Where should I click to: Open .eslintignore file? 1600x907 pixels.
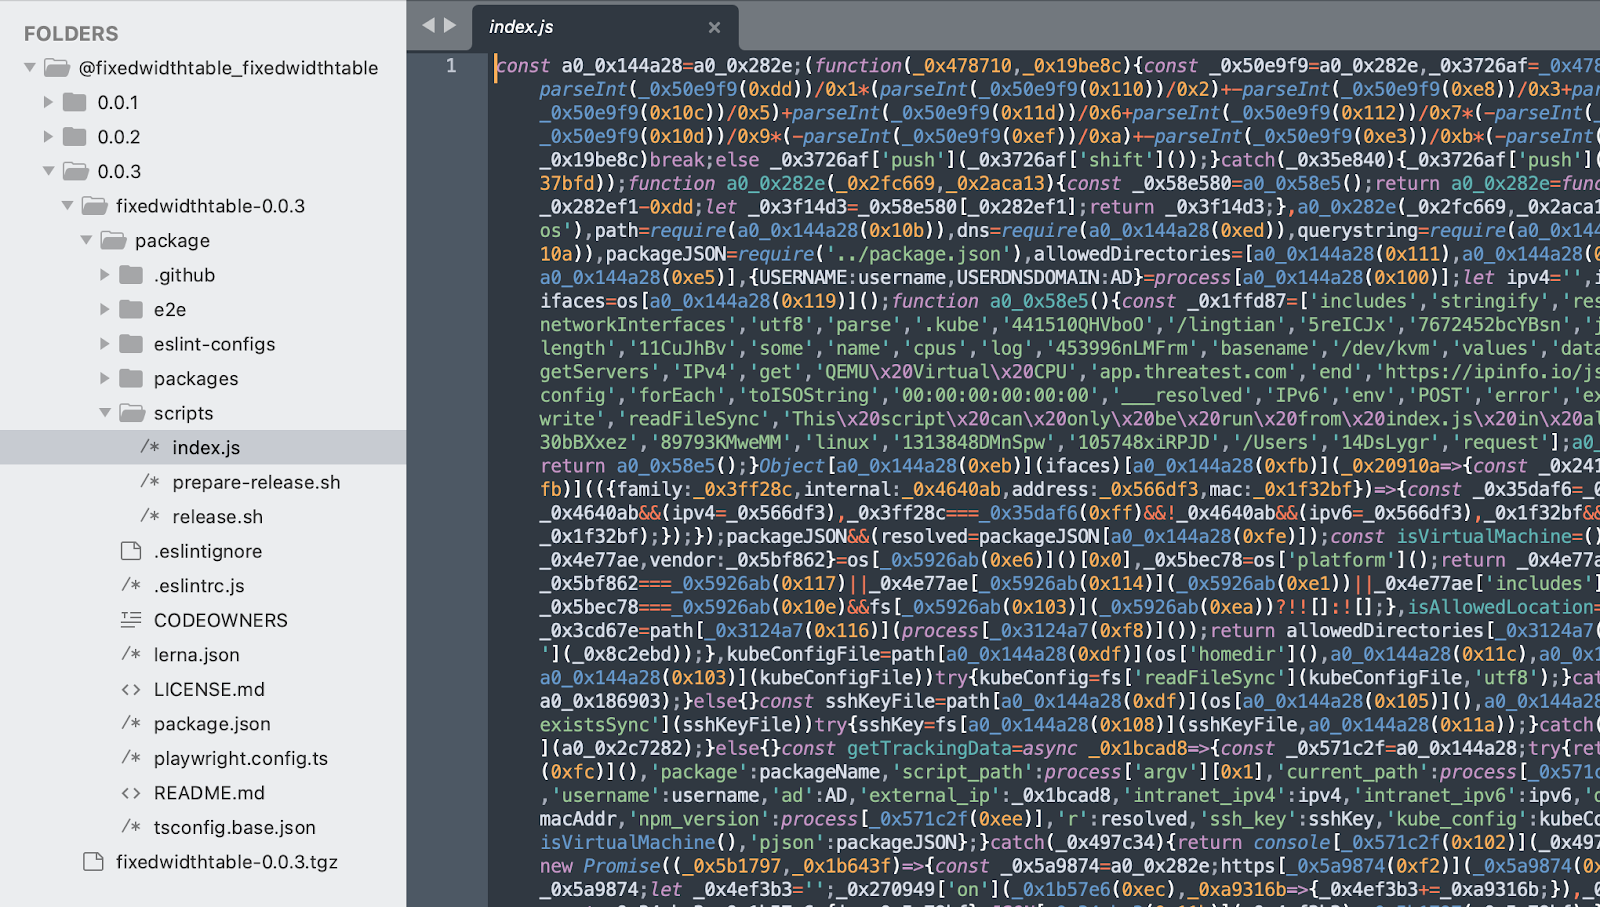point(208,551)
